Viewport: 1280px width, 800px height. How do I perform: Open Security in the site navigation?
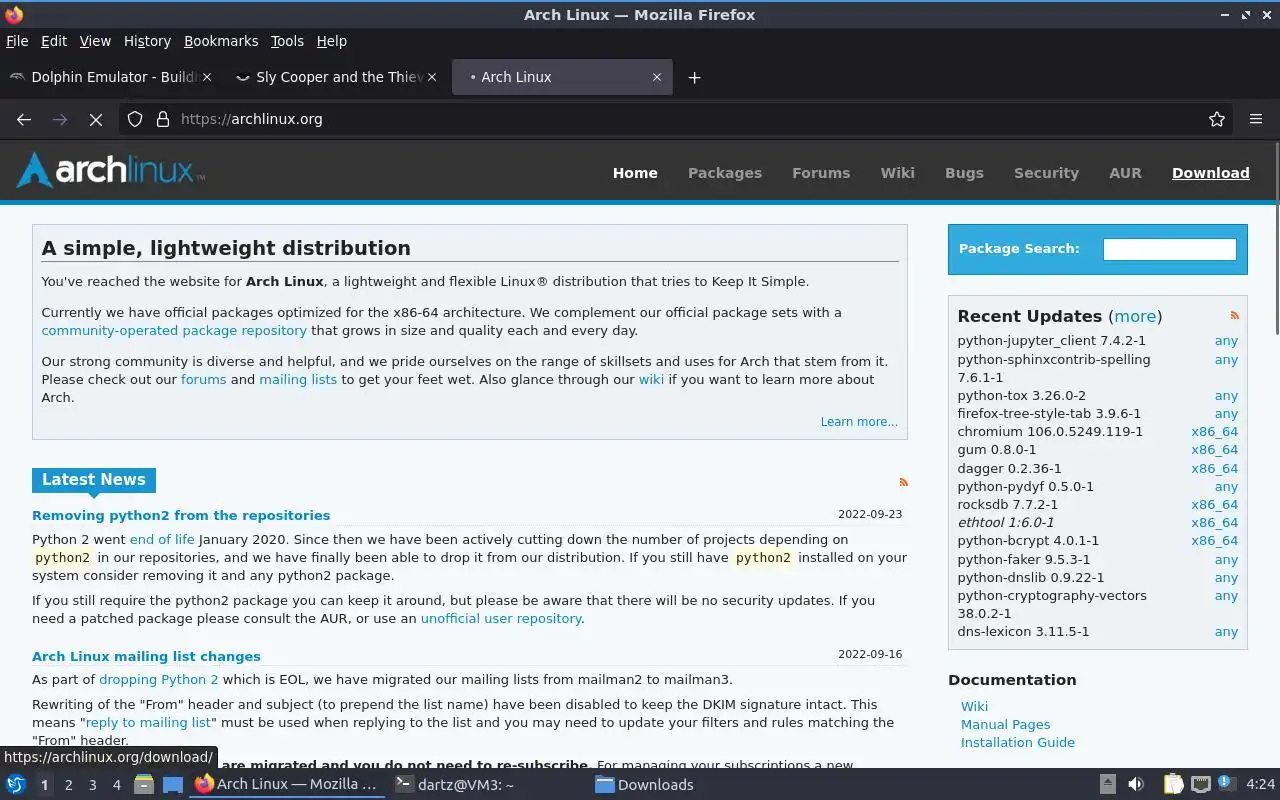[x=1046, y=173]
